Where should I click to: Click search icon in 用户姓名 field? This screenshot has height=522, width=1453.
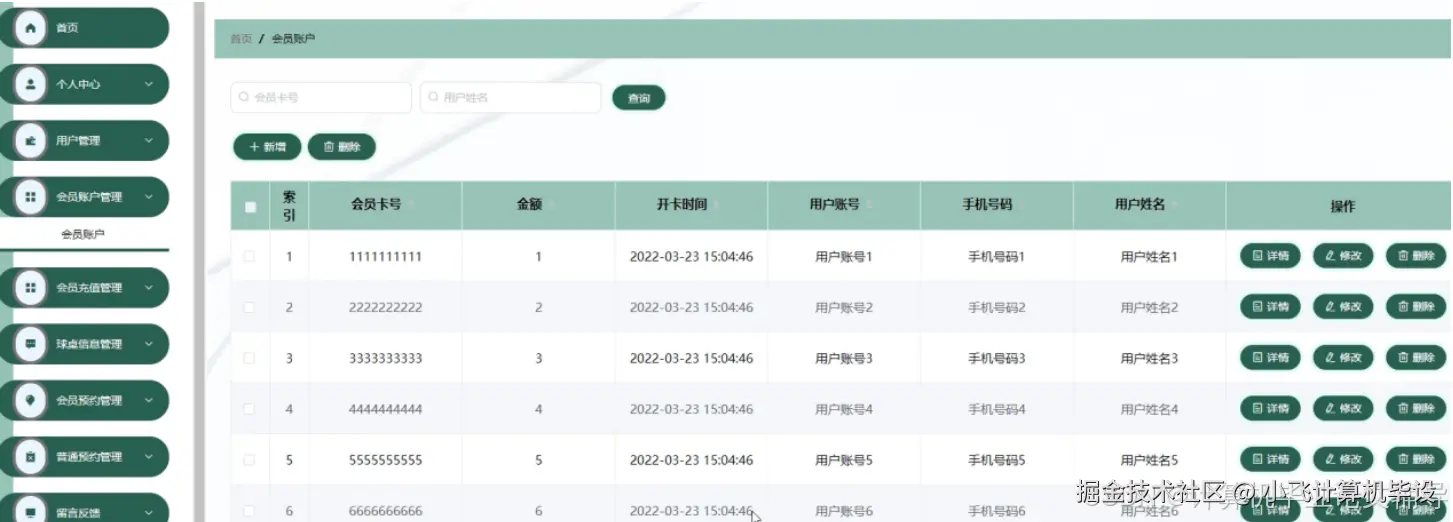433,98
